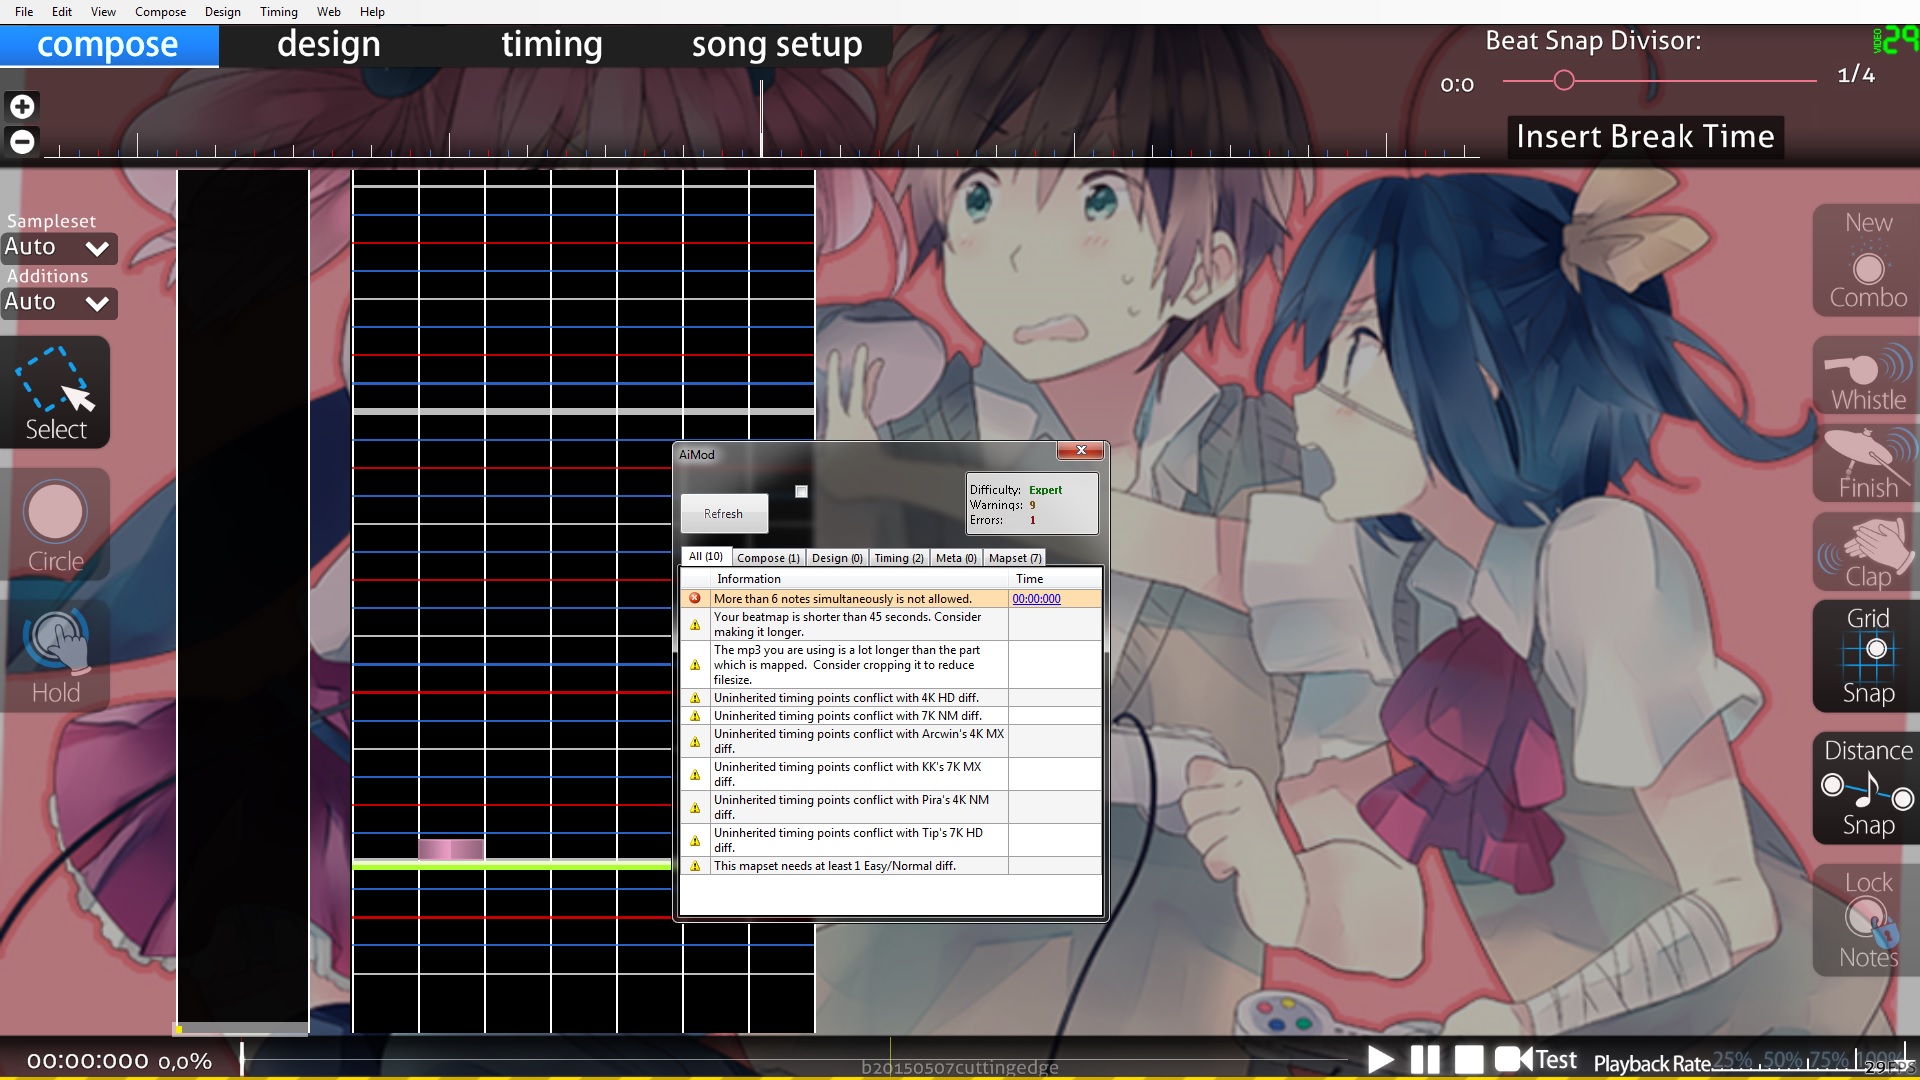Select 'The mp3 you are using' warning row
This screenshot has width=1920, height=1080.
point(891,665)
